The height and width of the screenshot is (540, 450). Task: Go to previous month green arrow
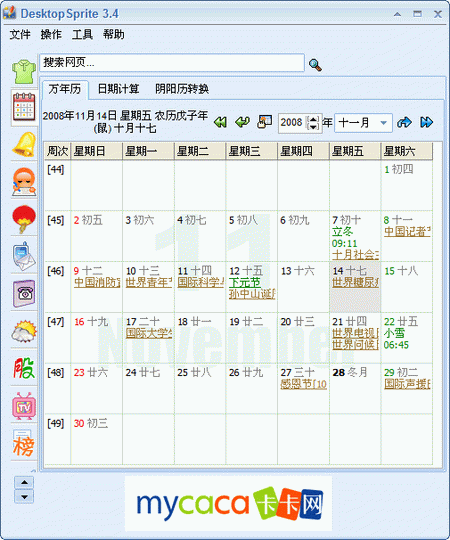point(242,122)
